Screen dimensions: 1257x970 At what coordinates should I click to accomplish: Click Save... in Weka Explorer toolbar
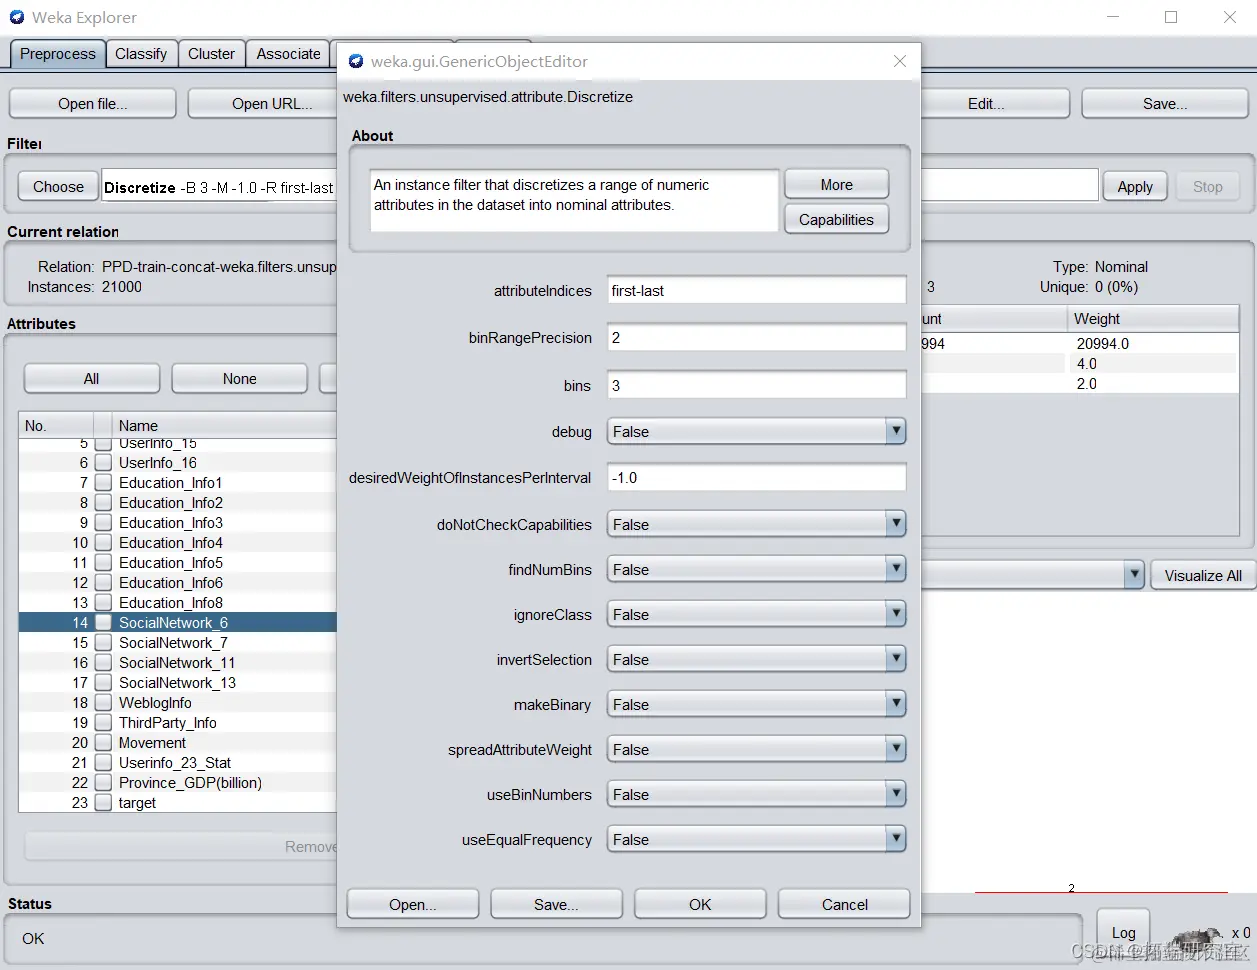(1165, 103)
